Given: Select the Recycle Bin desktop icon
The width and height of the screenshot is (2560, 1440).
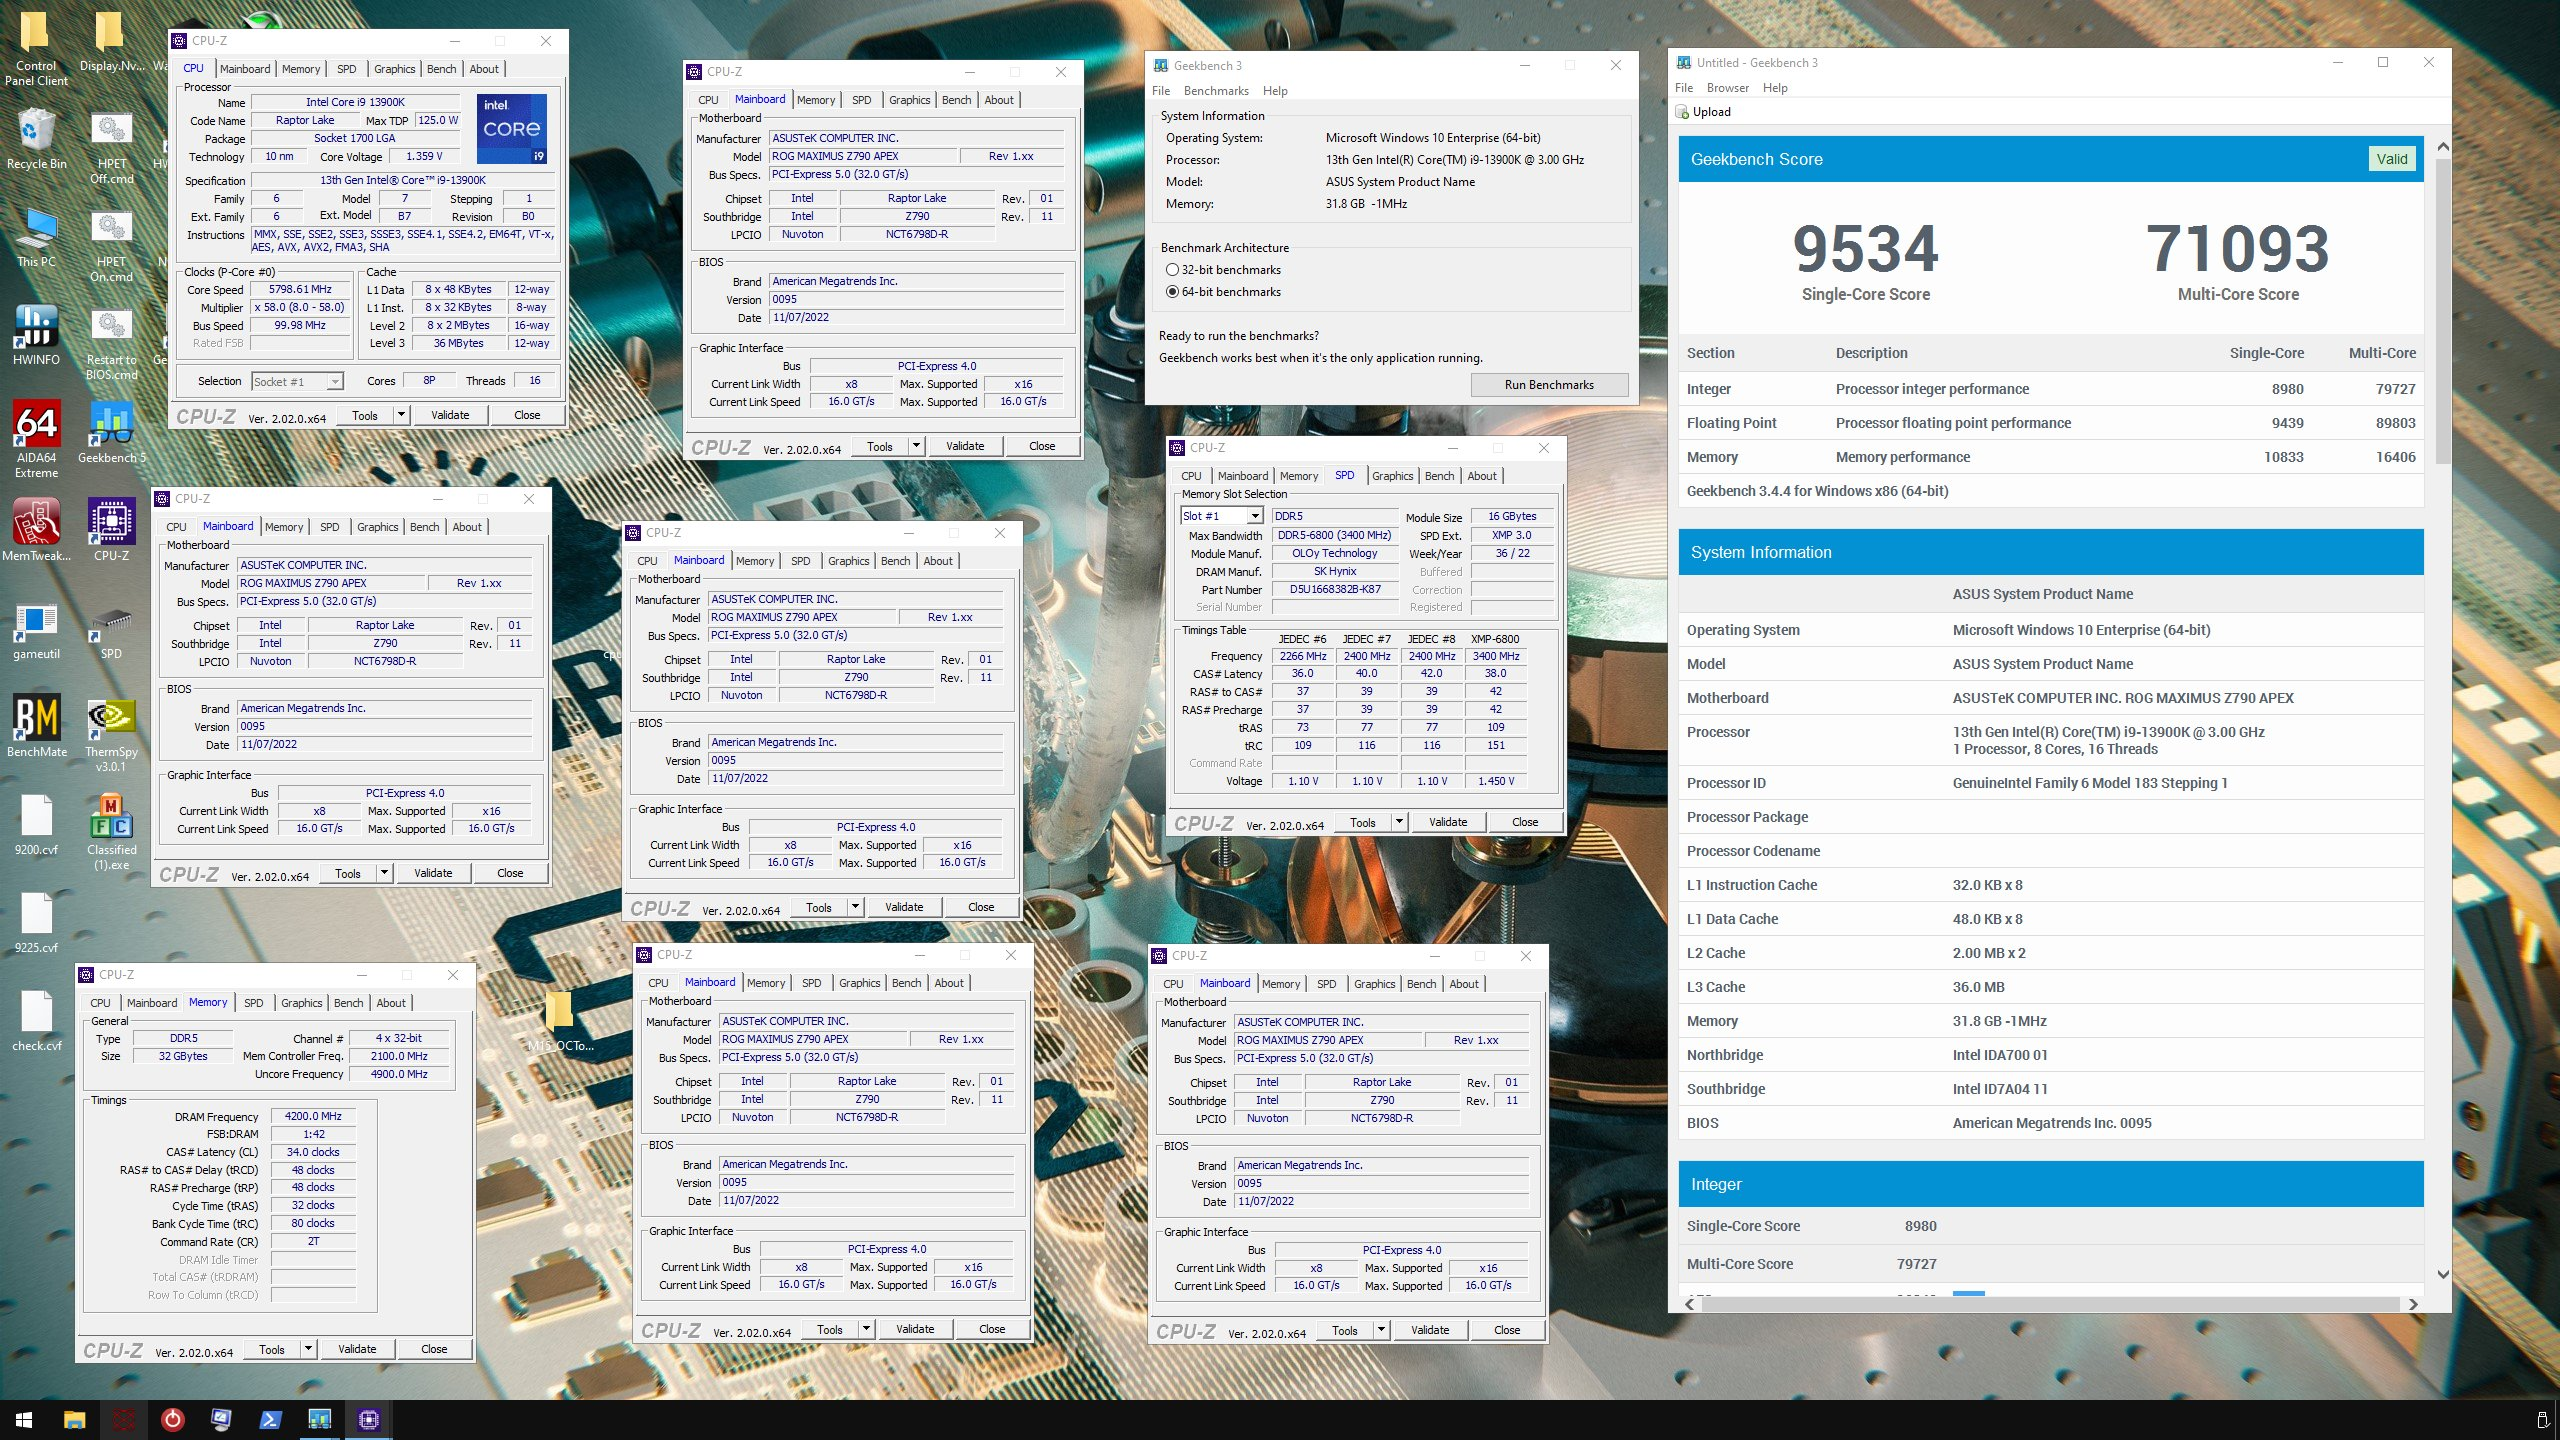Looking at the screenshot, I should pos(36,140).
